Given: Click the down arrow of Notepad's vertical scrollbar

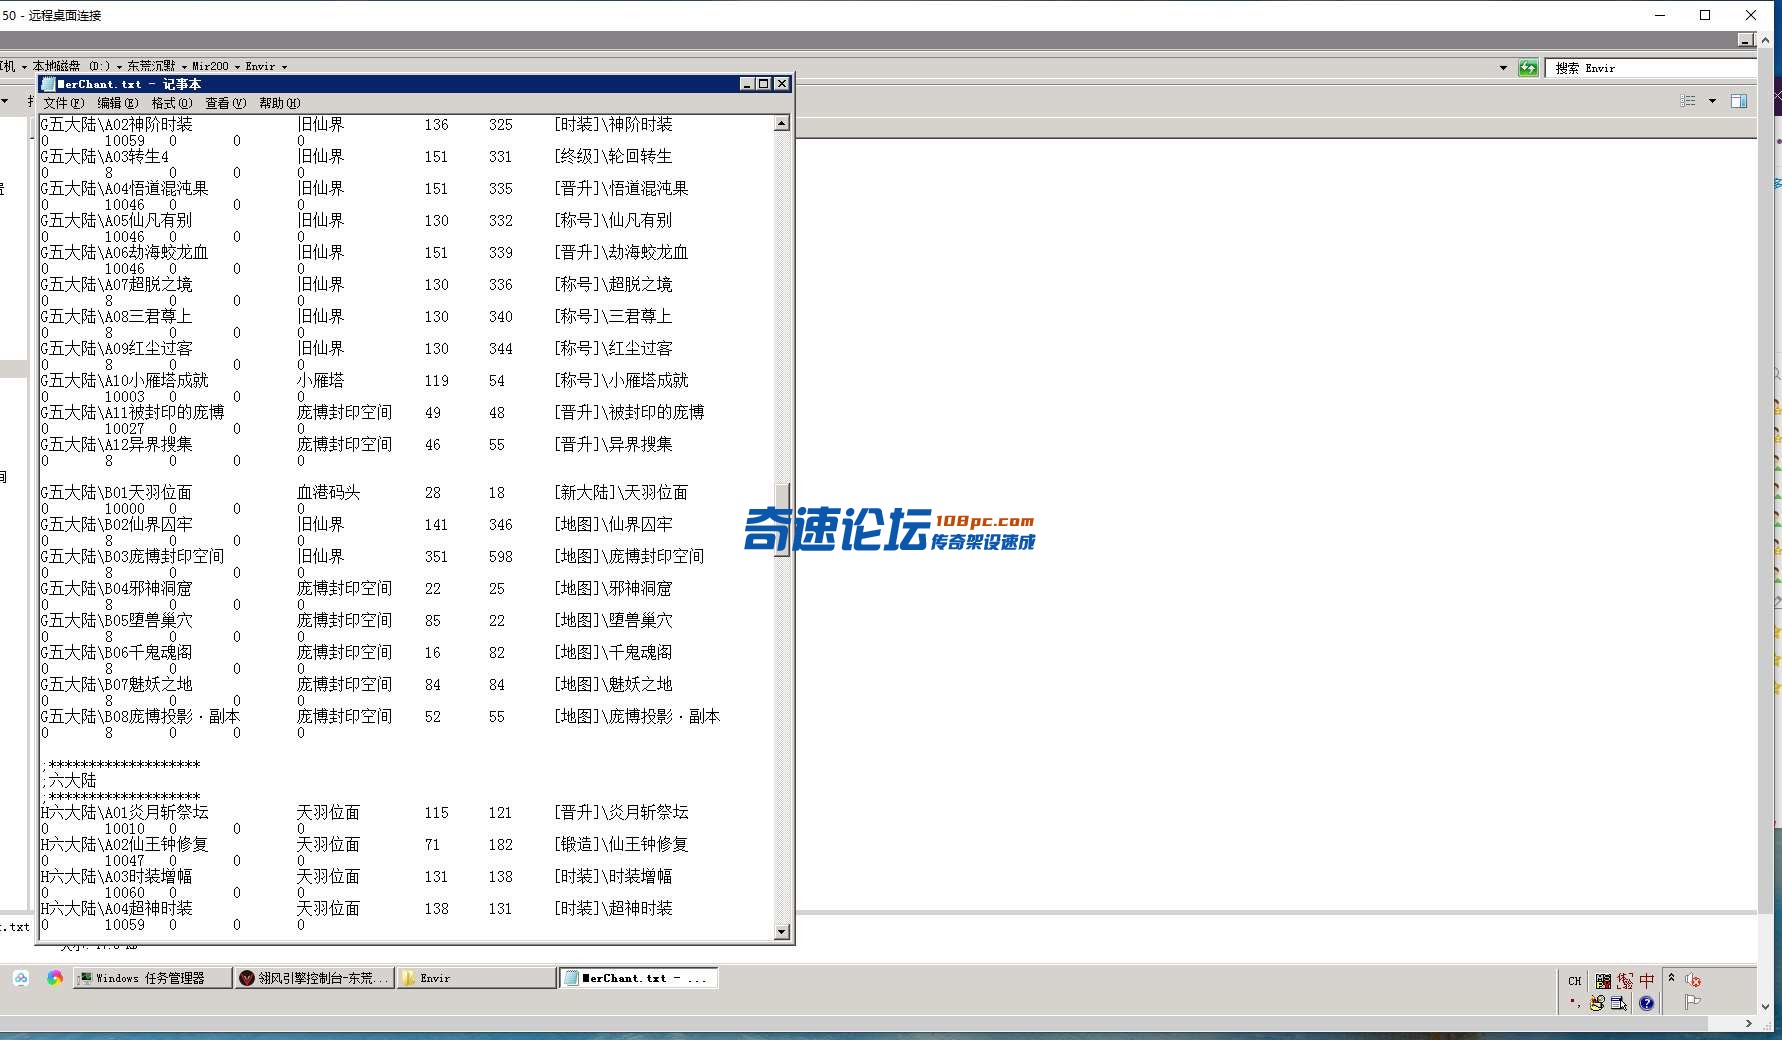Looking at the screenshot, I should pyautogui.click(x=782, y=932).
